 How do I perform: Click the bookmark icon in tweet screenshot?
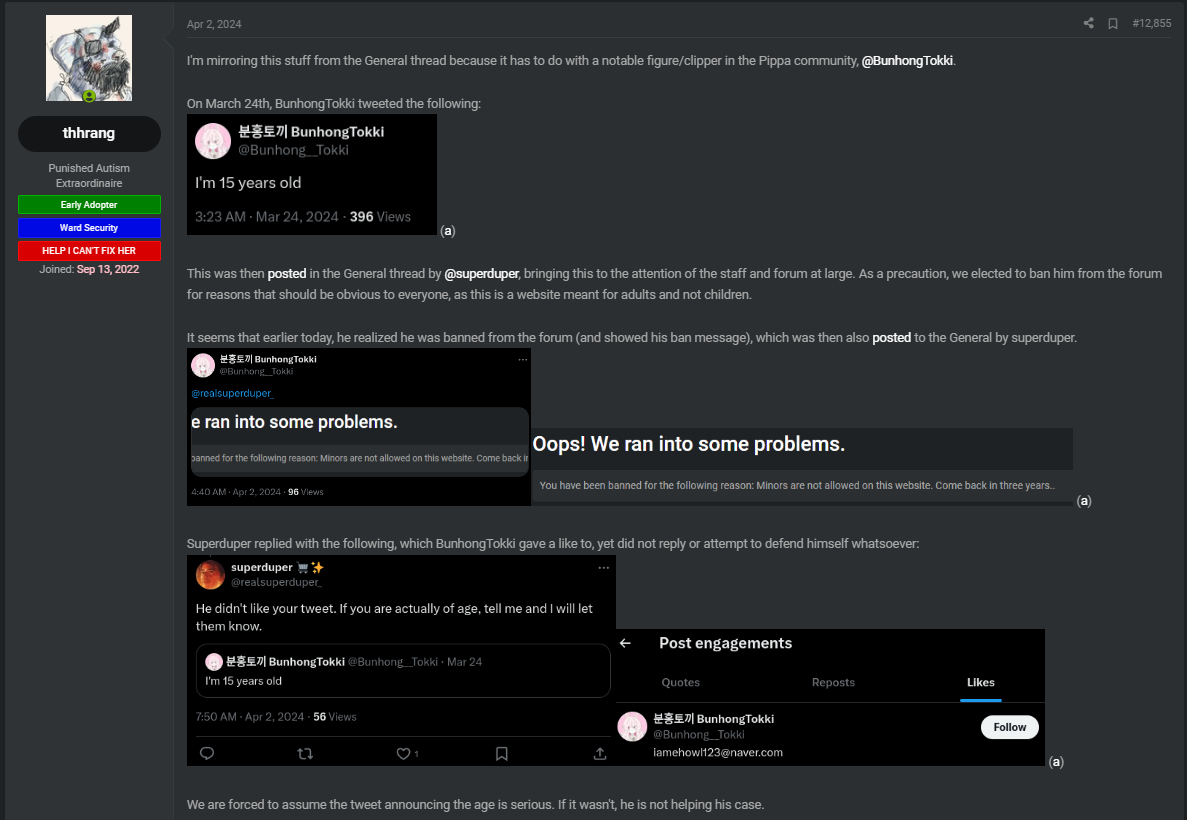tap(501, 753)
